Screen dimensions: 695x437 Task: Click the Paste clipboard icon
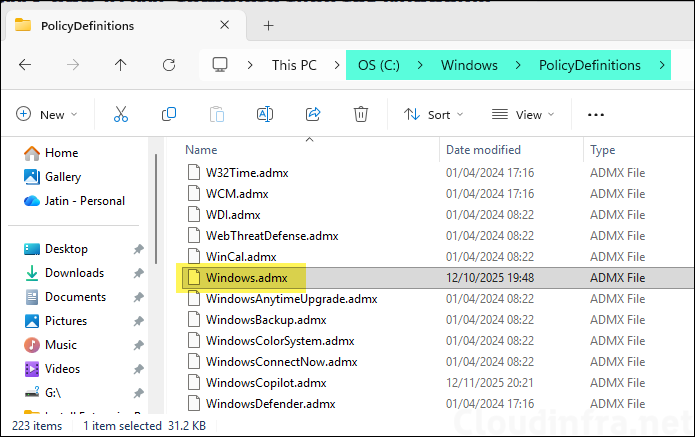point(217,114)
